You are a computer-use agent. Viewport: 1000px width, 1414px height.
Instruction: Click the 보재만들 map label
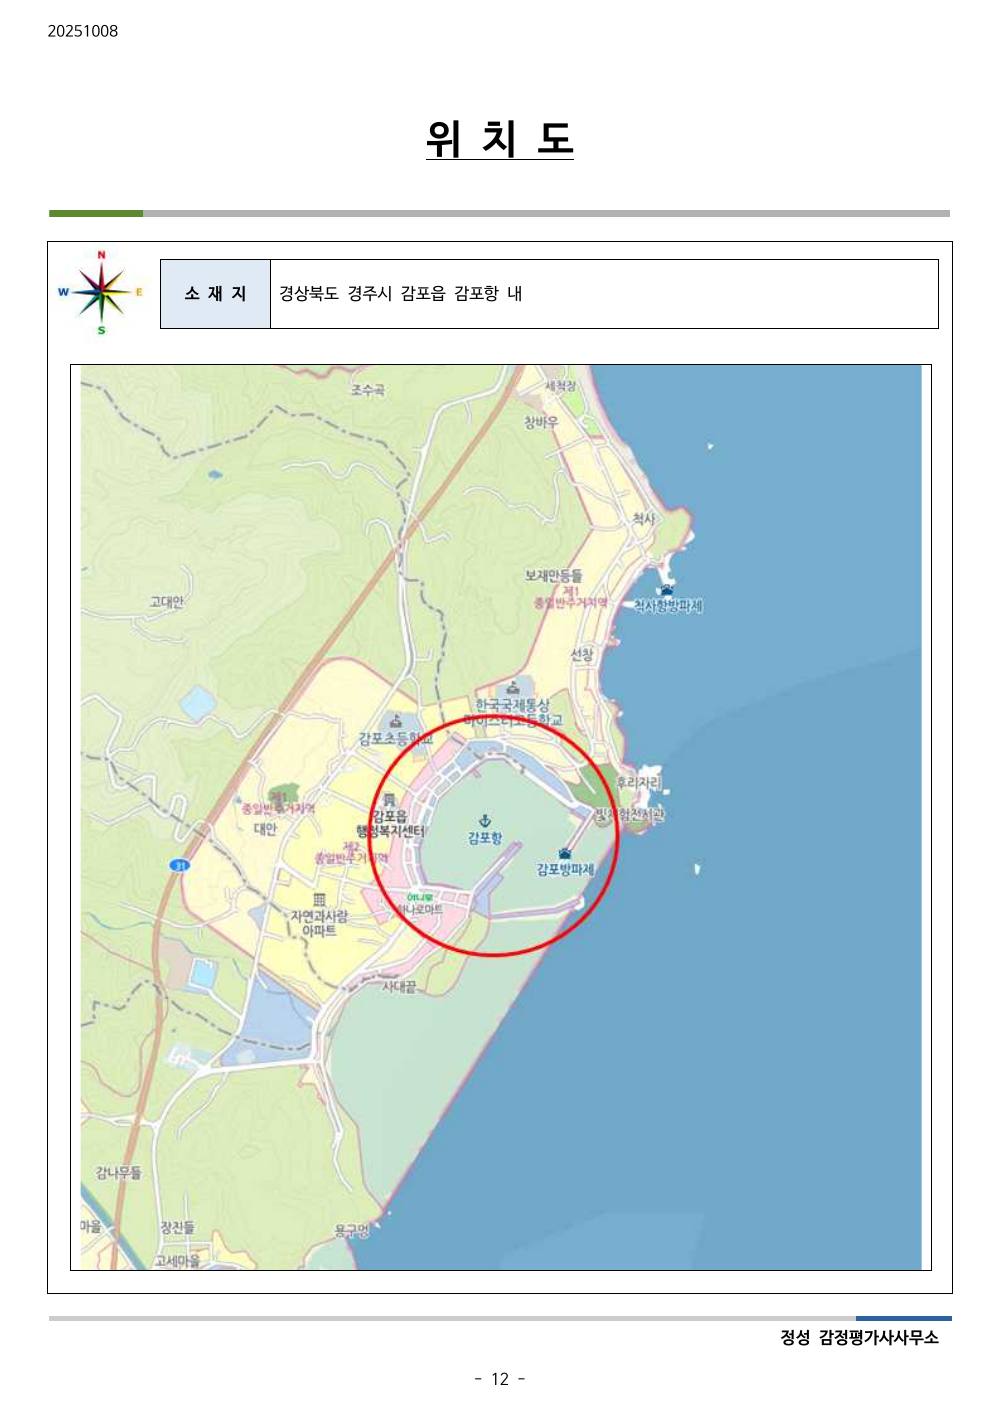[553, 576]
